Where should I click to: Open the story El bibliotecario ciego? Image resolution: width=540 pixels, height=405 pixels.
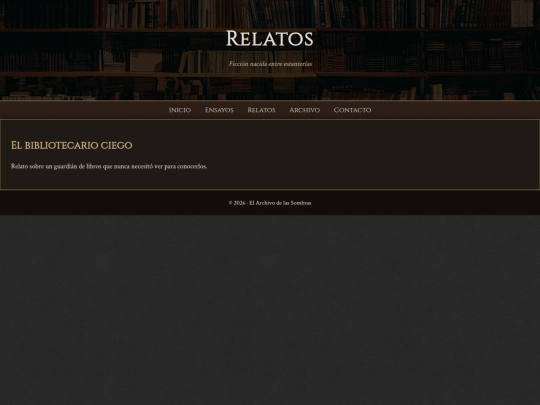tap(72, 145)
